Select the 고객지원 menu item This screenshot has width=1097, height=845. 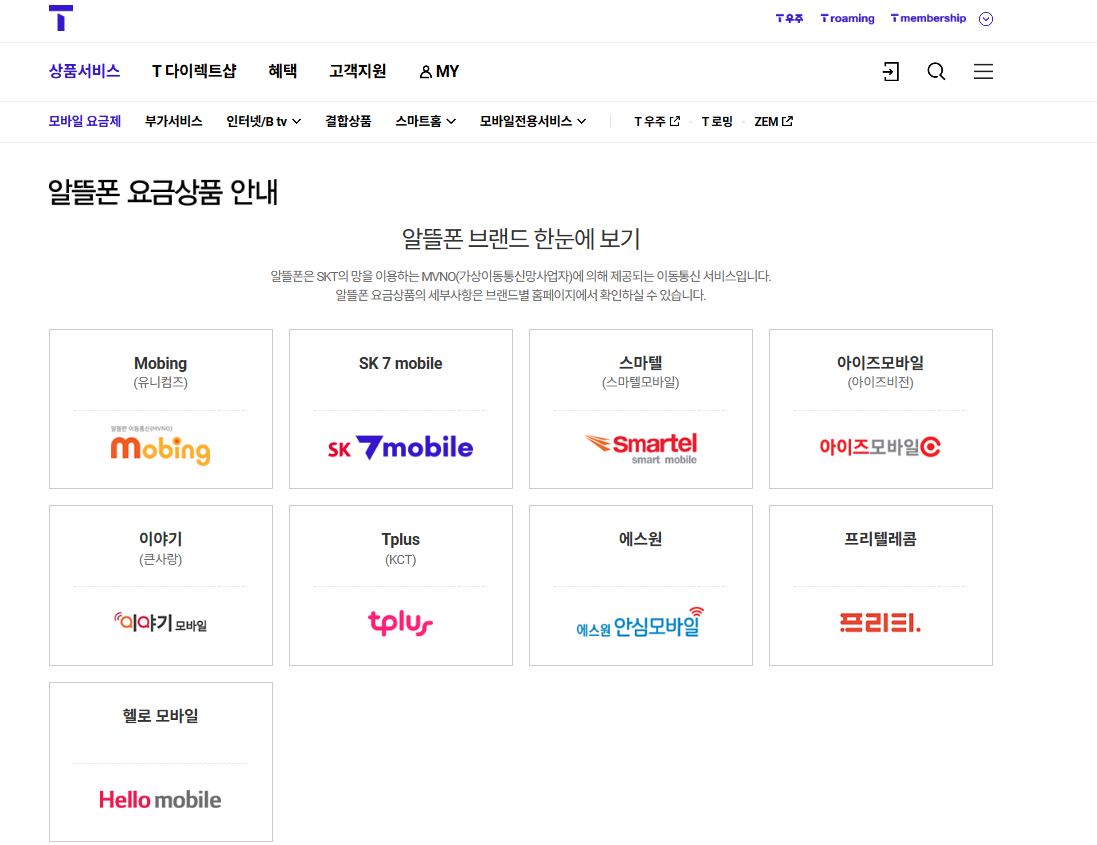(x=358, y=71)
